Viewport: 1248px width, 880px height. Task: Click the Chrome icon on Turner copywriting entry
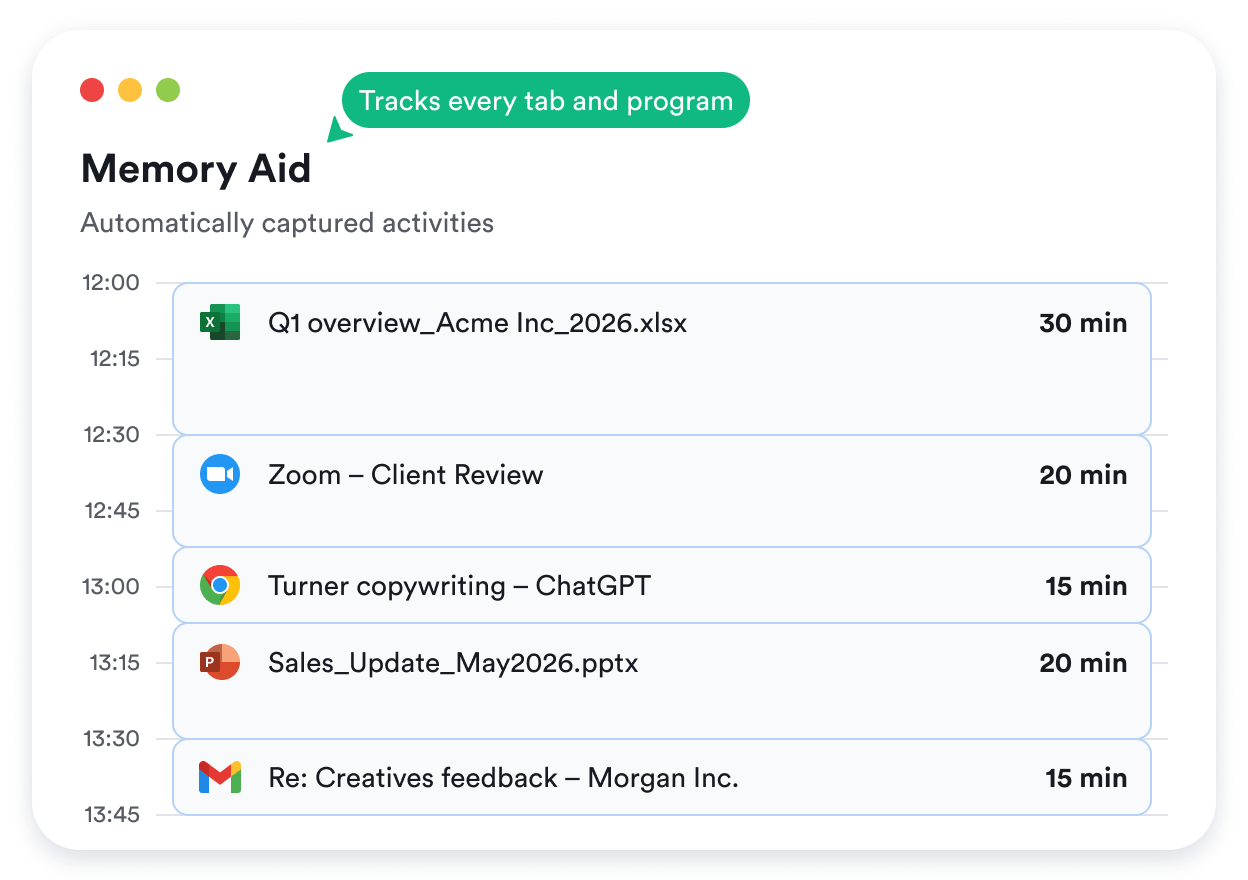pyautogui.click(x=220, y=585)
